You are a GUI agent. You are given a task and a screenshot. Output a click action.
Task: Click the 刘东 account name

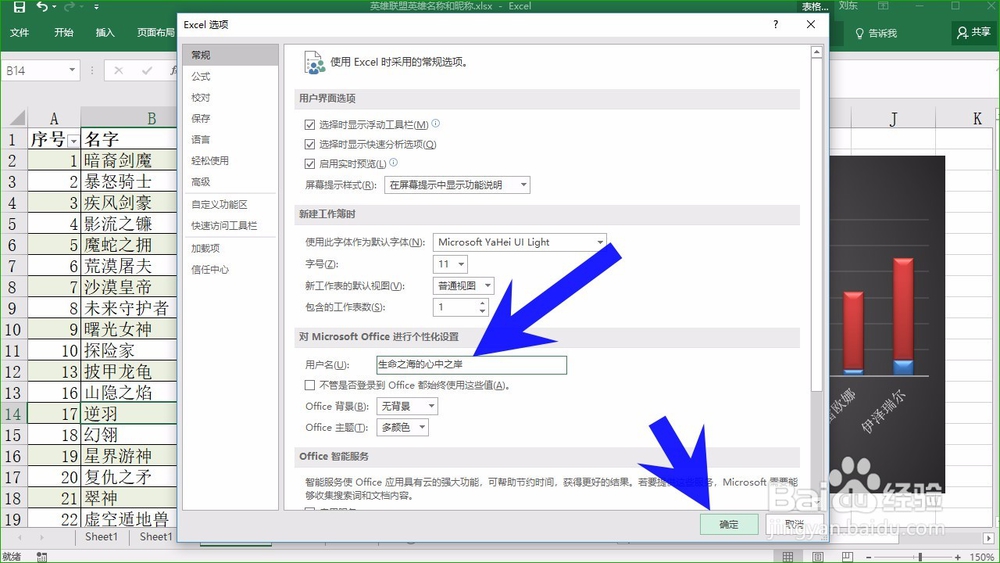click(x=848, y=6)
